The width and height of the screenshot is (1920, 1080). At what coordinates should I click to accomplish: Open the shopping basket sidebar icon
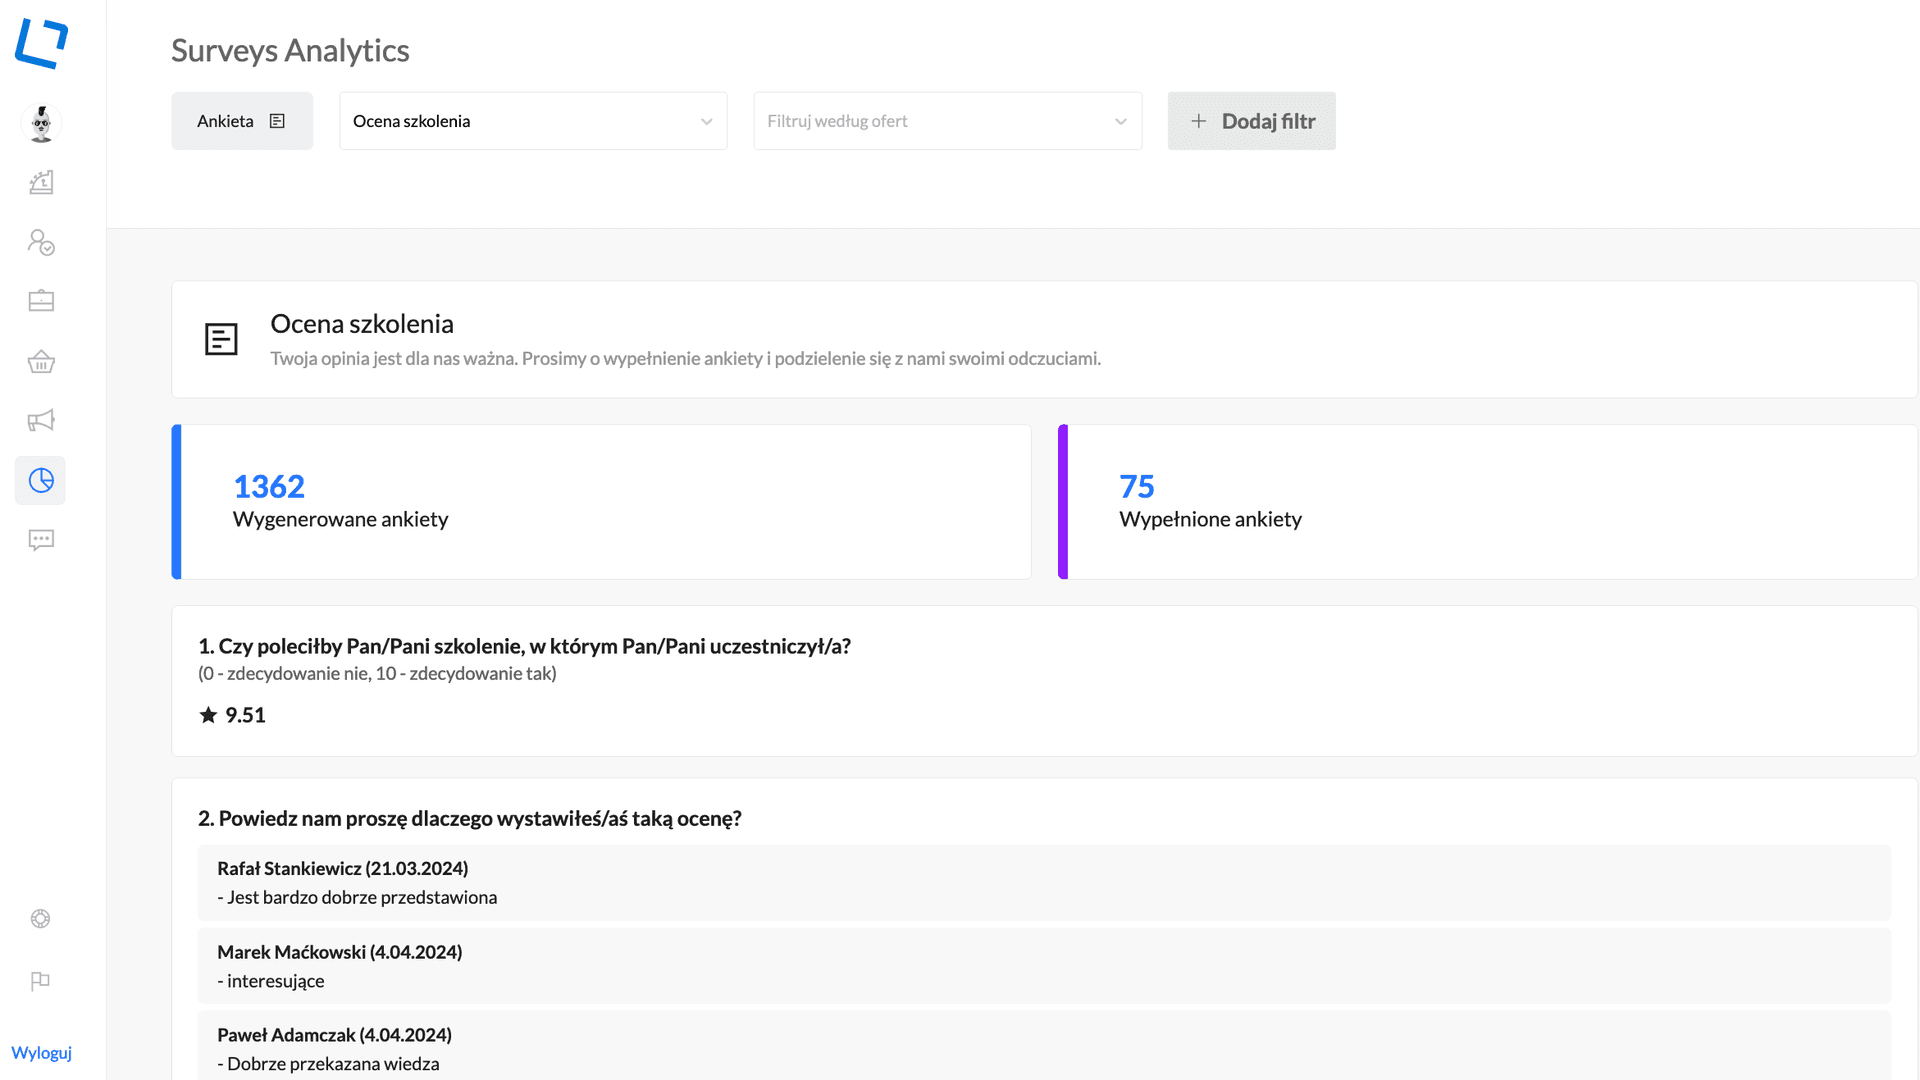click(41, 361)
